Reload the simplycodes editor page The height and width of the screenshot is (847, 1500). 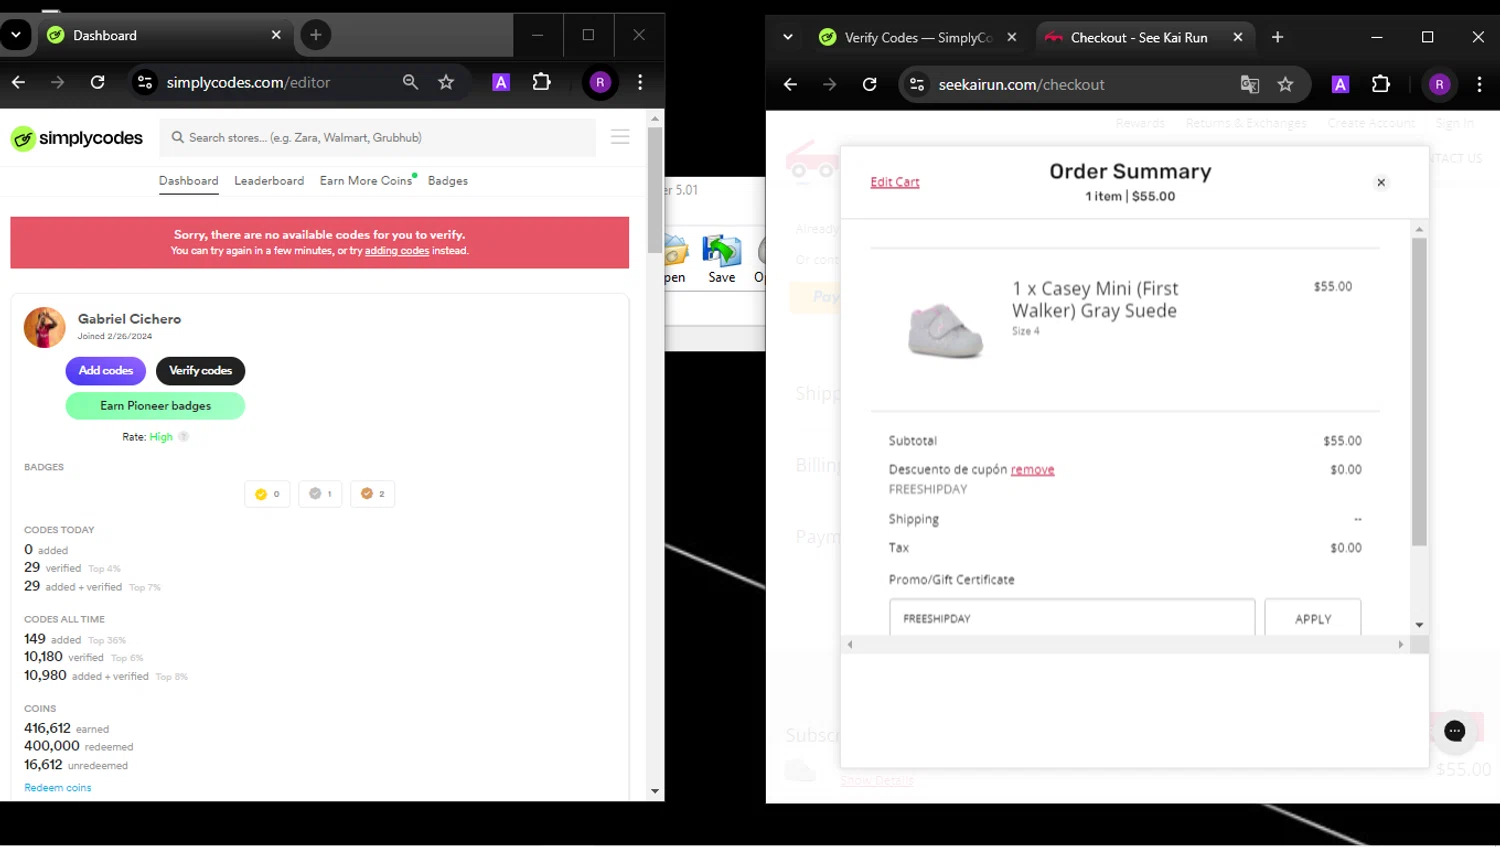(97, 82)
